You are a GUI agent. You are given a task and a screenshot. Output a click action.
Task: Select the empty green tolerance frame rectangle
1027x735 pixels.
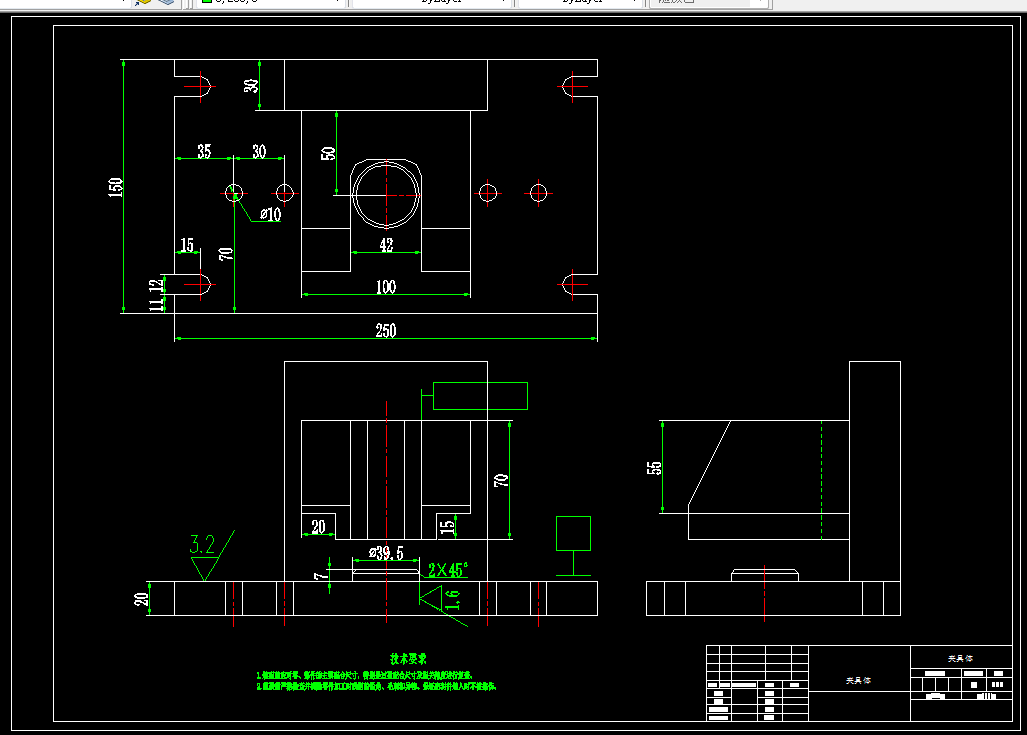point(480,396)
